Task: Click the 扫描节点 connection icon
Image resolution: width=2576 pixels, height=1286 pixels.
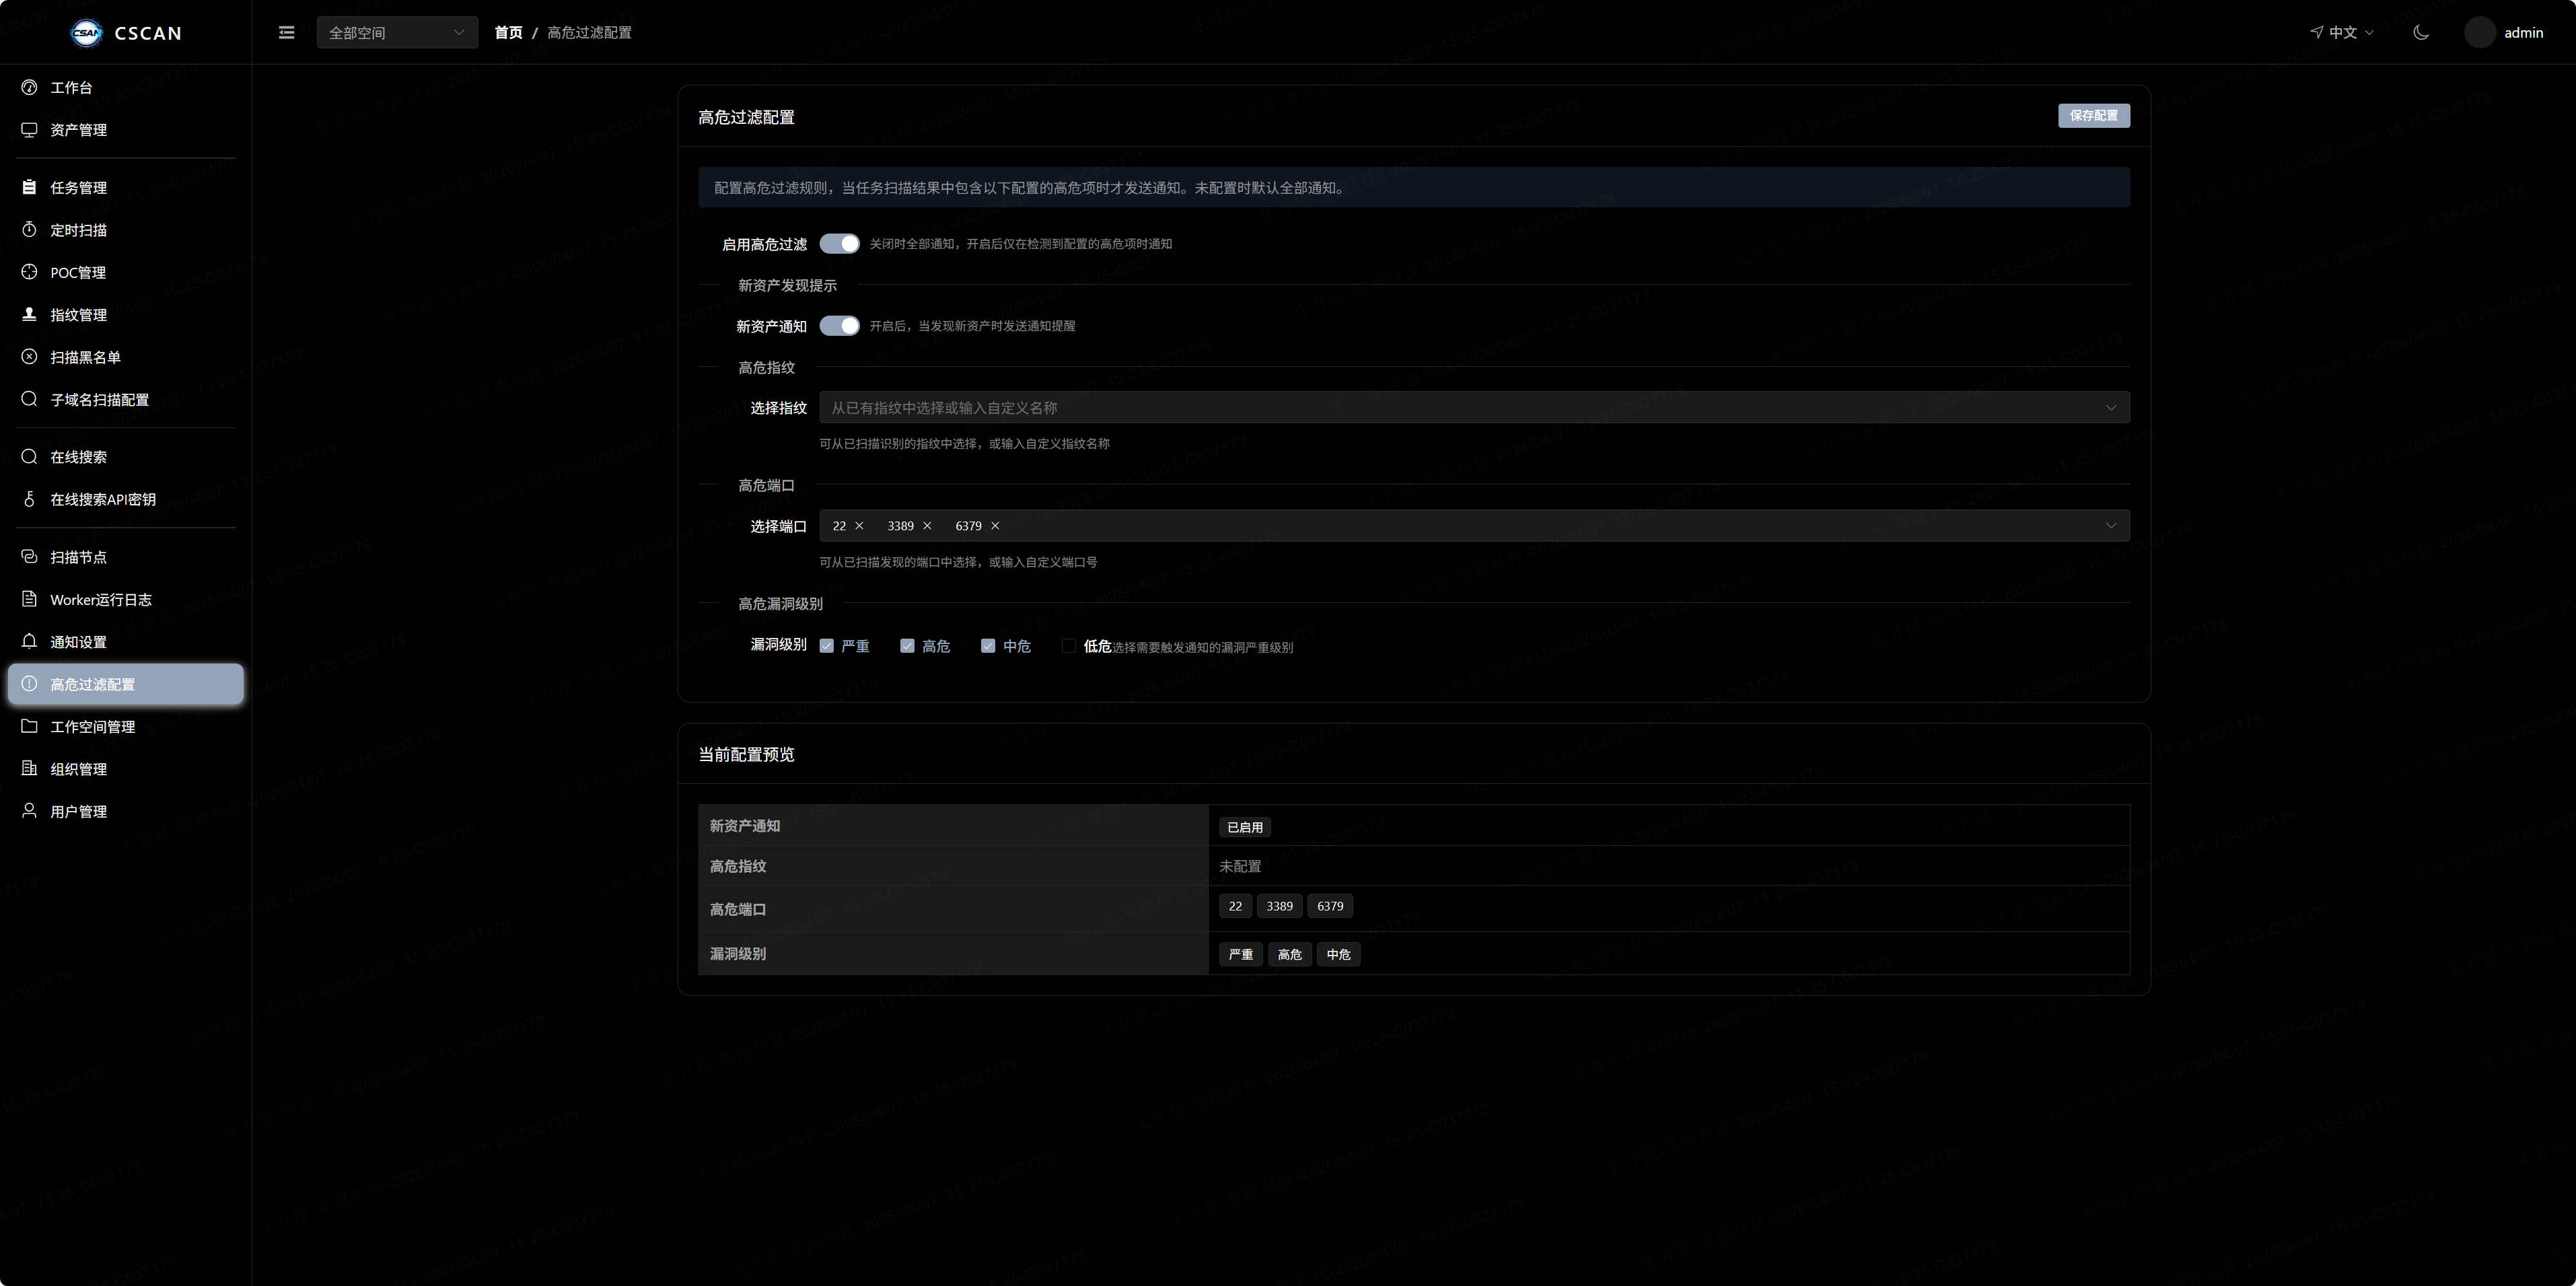Action: [x=29, y=556]
